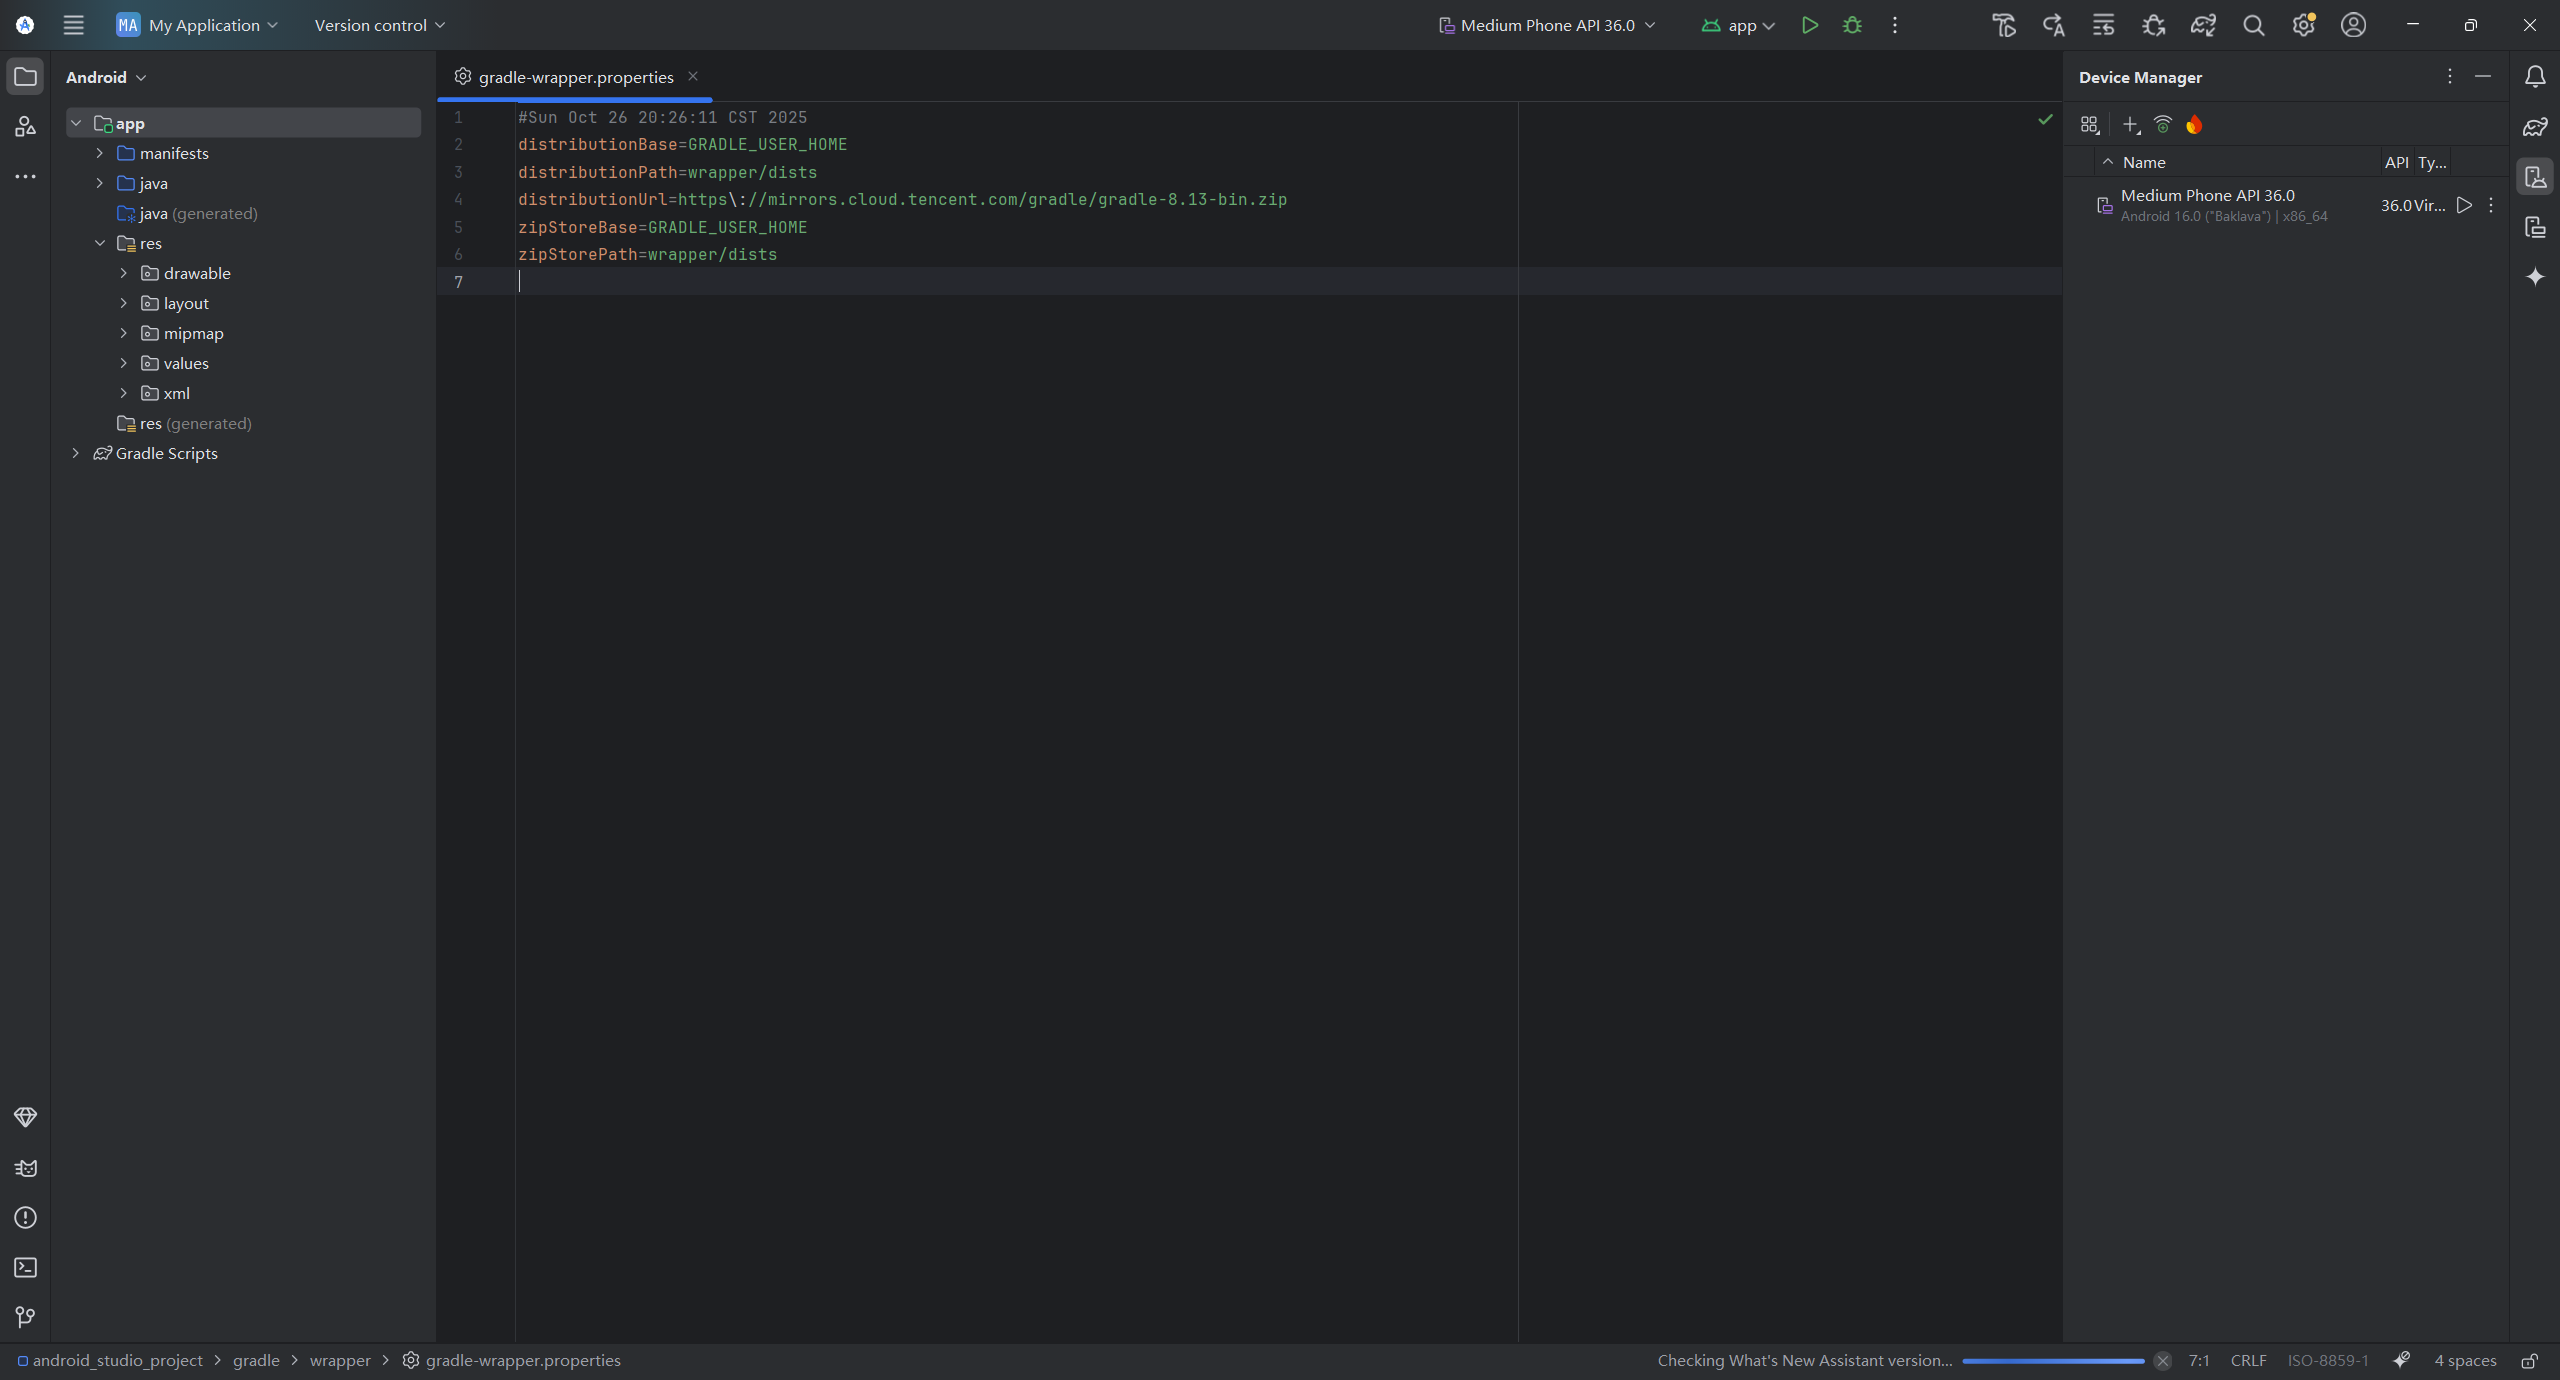
Task: Cancel the Checking What's New progress bar
Action: (x=2162, y=1361)
